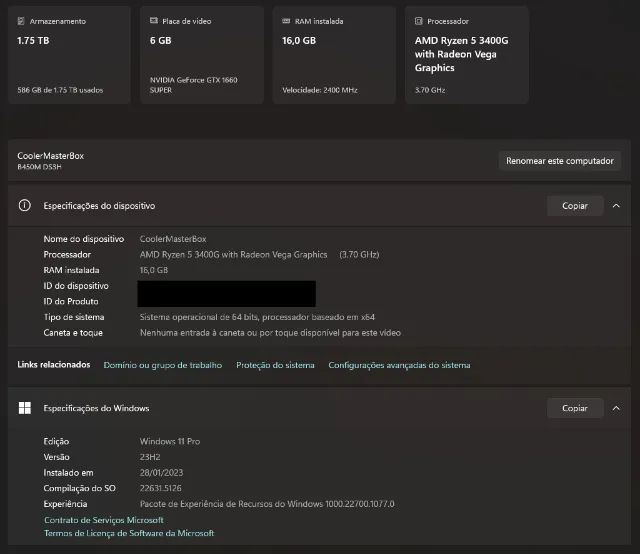Image resolution: width=640 pixels, height=554 pixels.
Task: Click the Processador row value AMD Ryzen 5 3400G
Action: tap(233, 254)
